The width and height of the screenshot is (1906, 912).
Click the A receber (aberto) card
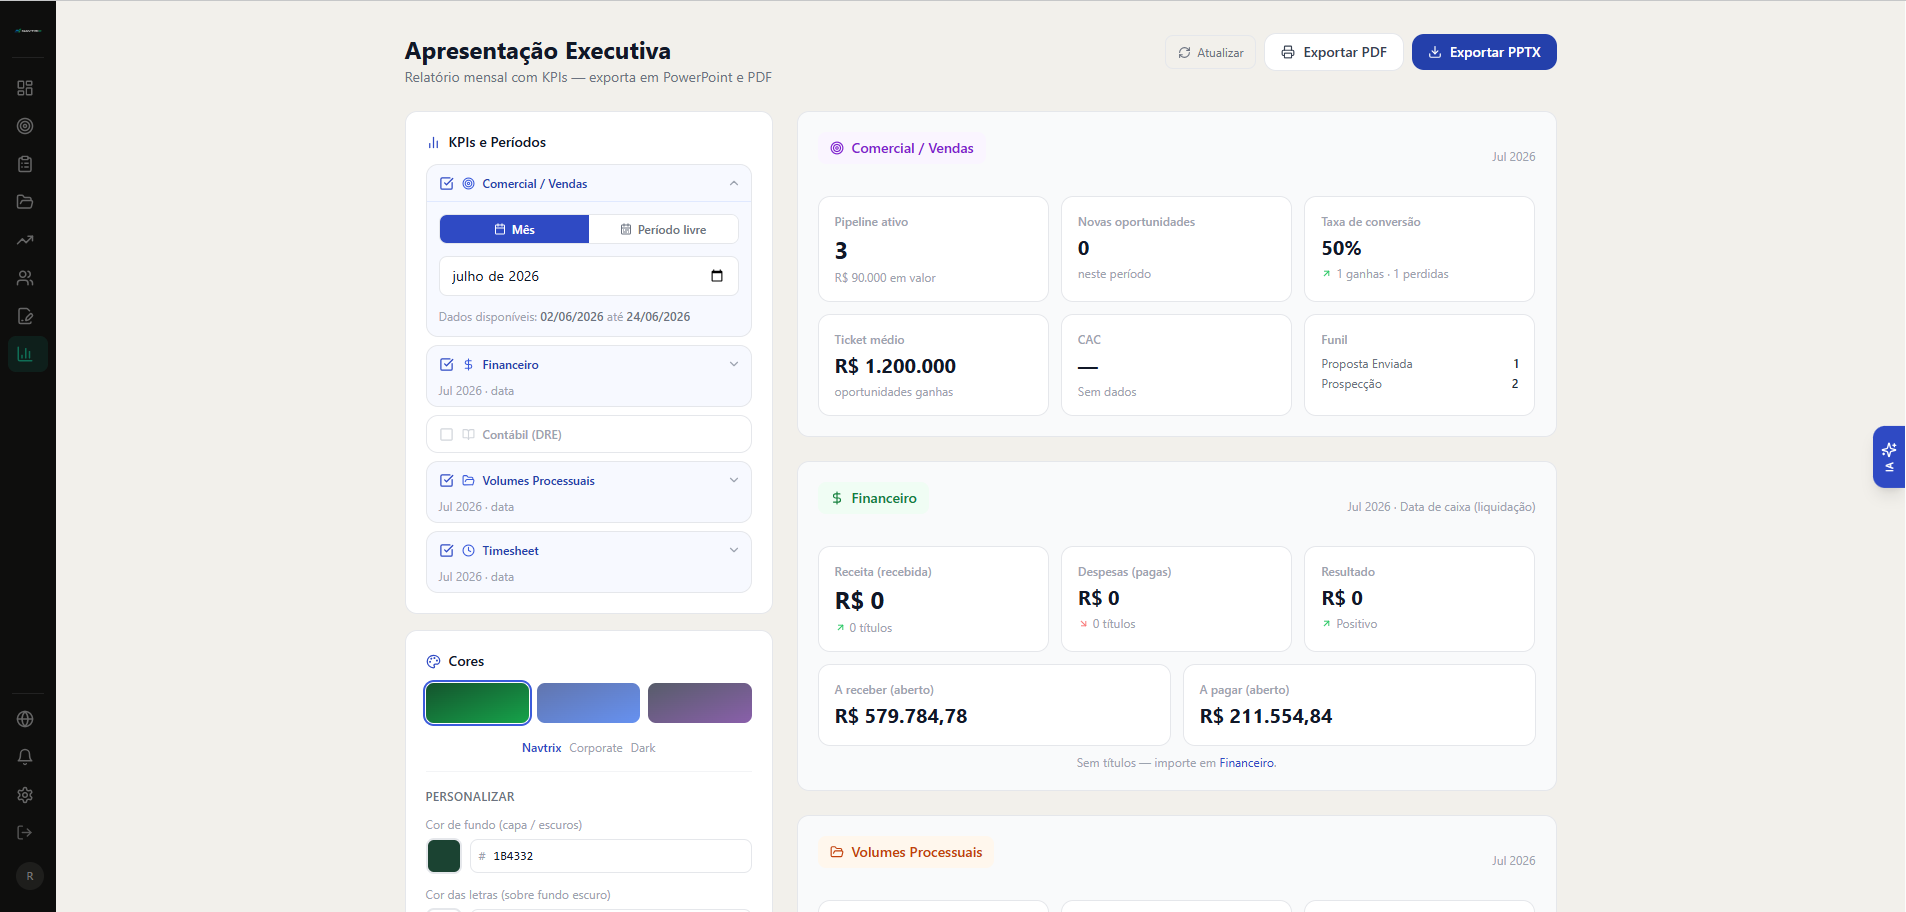[x=994, y=705]
